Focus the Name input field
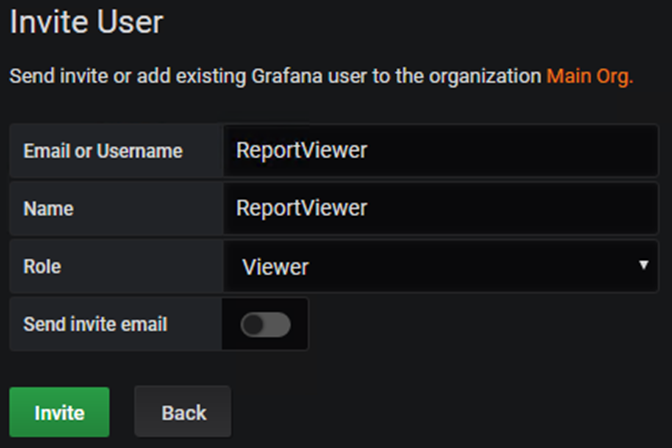Screen dimensions: 672x448 pos(440,209)
